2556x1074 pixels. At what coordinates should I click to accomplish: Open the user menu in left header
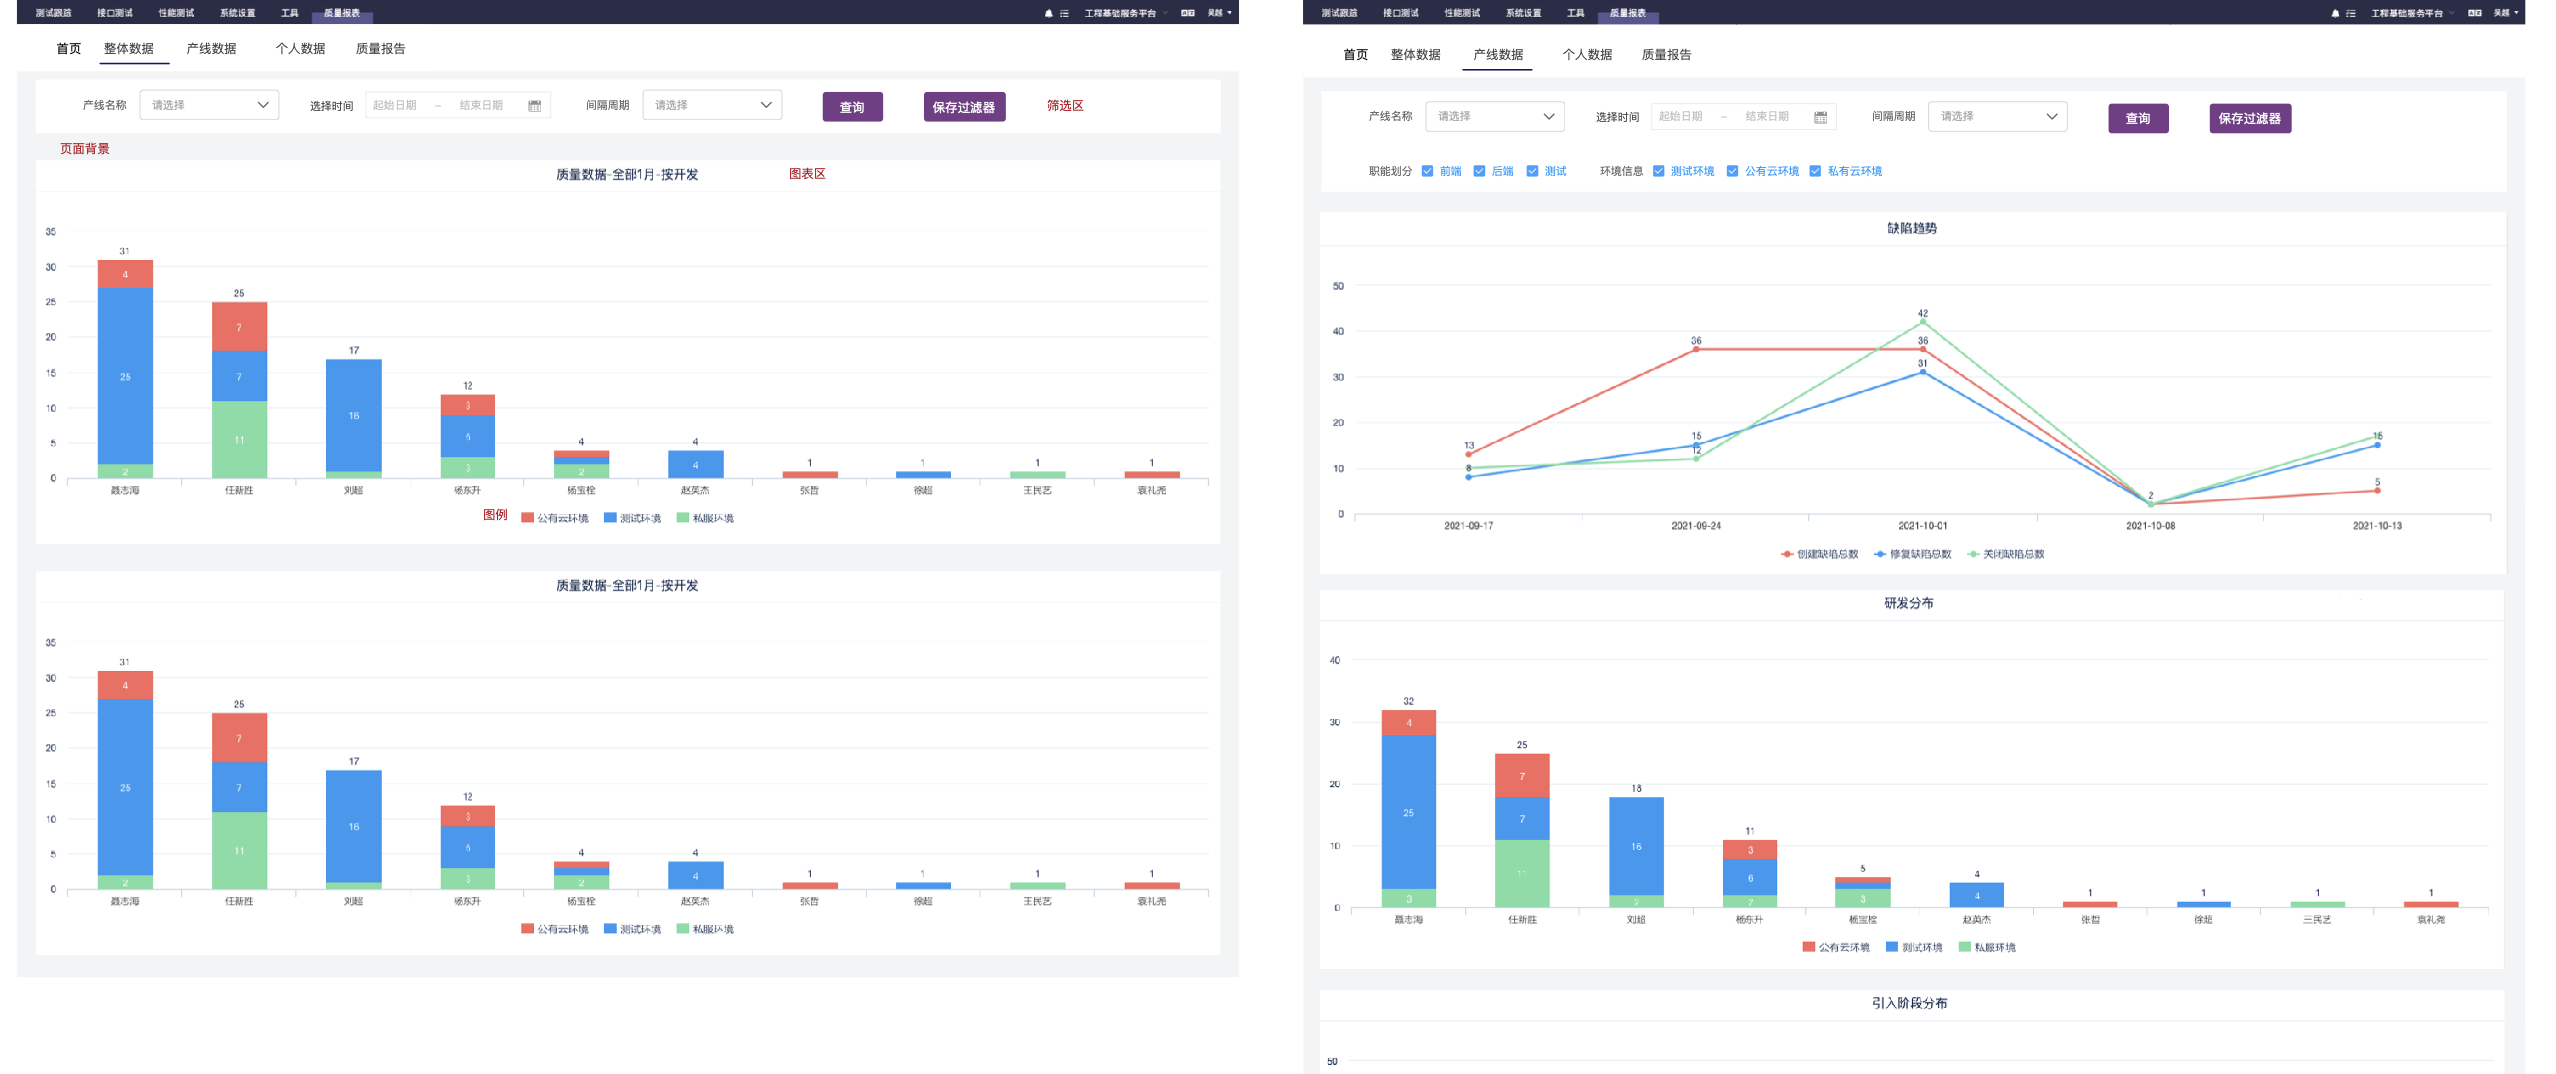click(1219, 13)
